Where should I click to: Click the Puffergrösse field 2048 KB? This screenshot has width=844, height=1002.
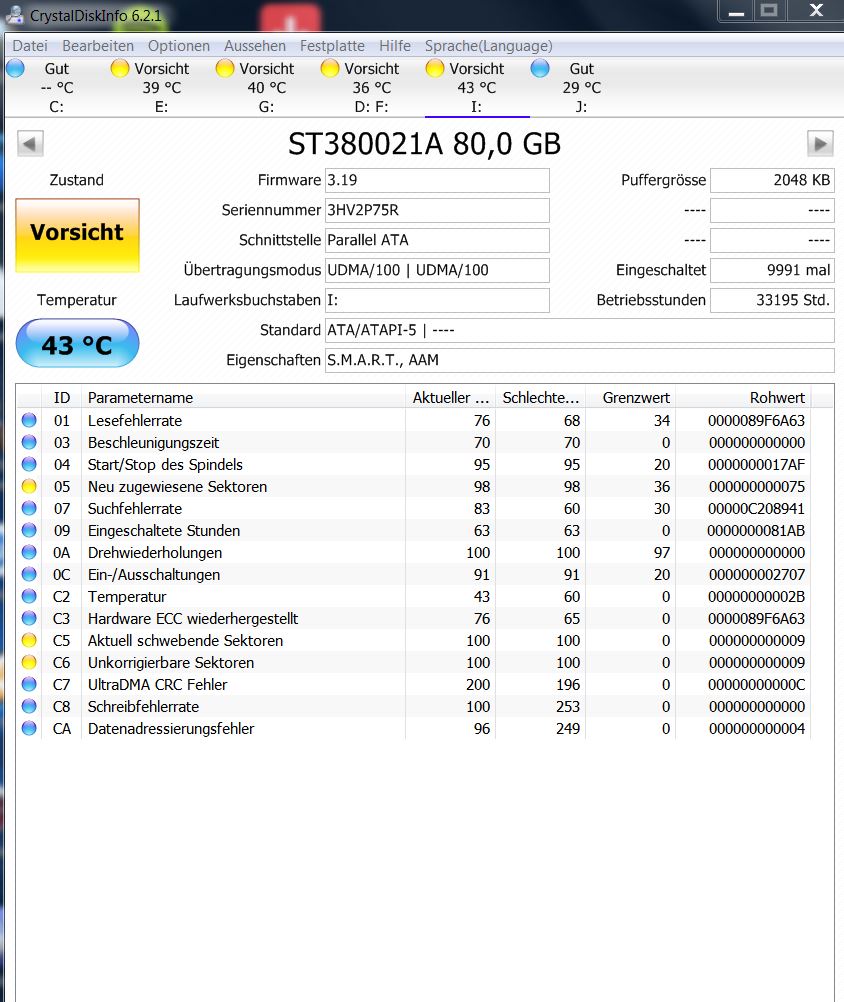coord(772,180)
